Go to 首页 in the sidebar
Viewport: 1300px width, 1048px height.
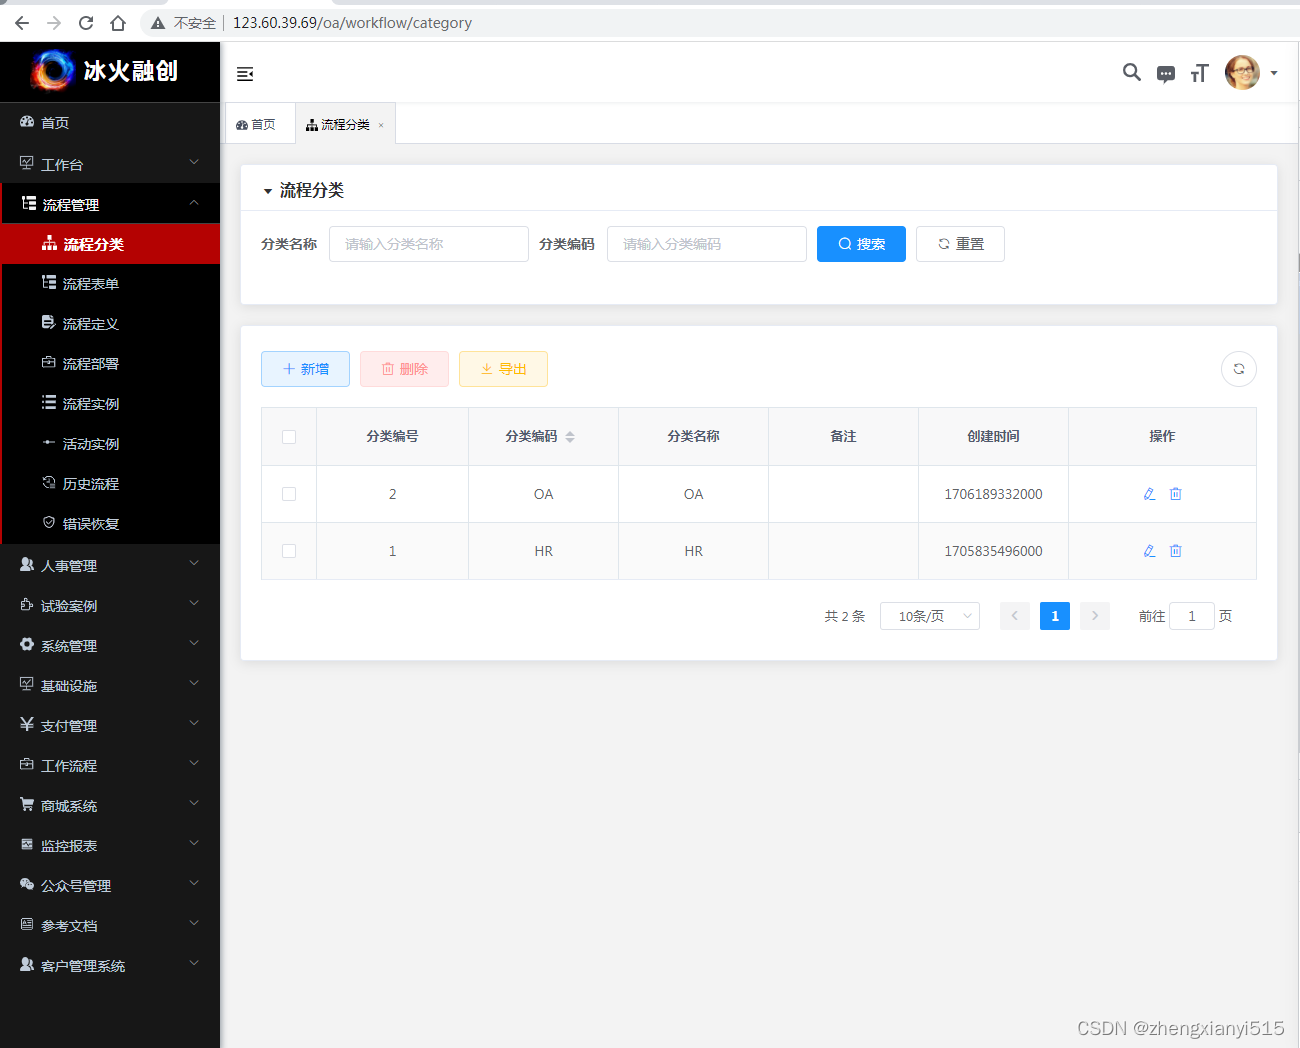(110, 122)
